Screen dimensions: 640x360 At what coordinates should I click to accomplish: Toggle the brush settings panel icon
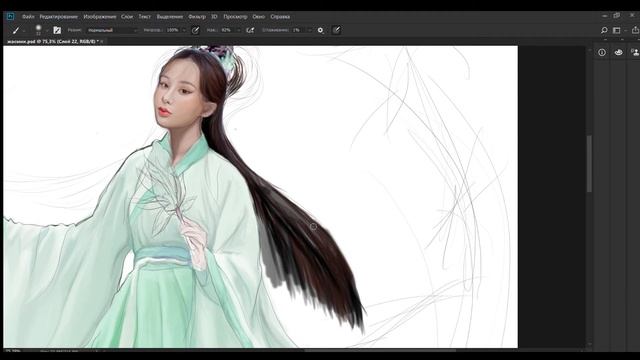pos(57,30)
